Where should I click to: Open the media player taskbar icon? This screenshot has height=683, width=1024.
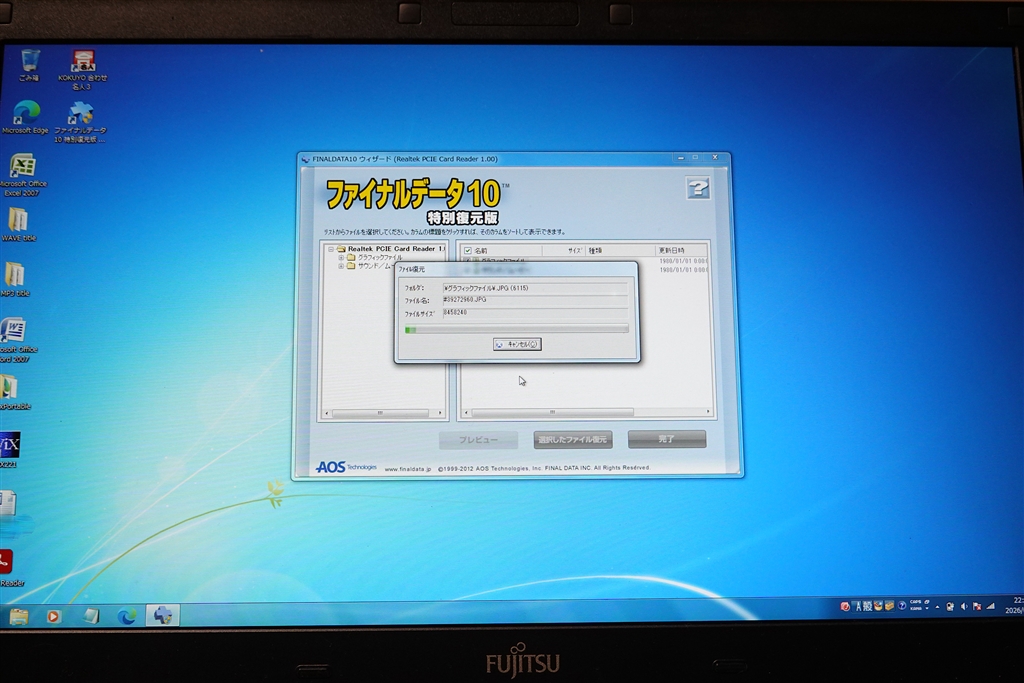[x=54, y=616]
